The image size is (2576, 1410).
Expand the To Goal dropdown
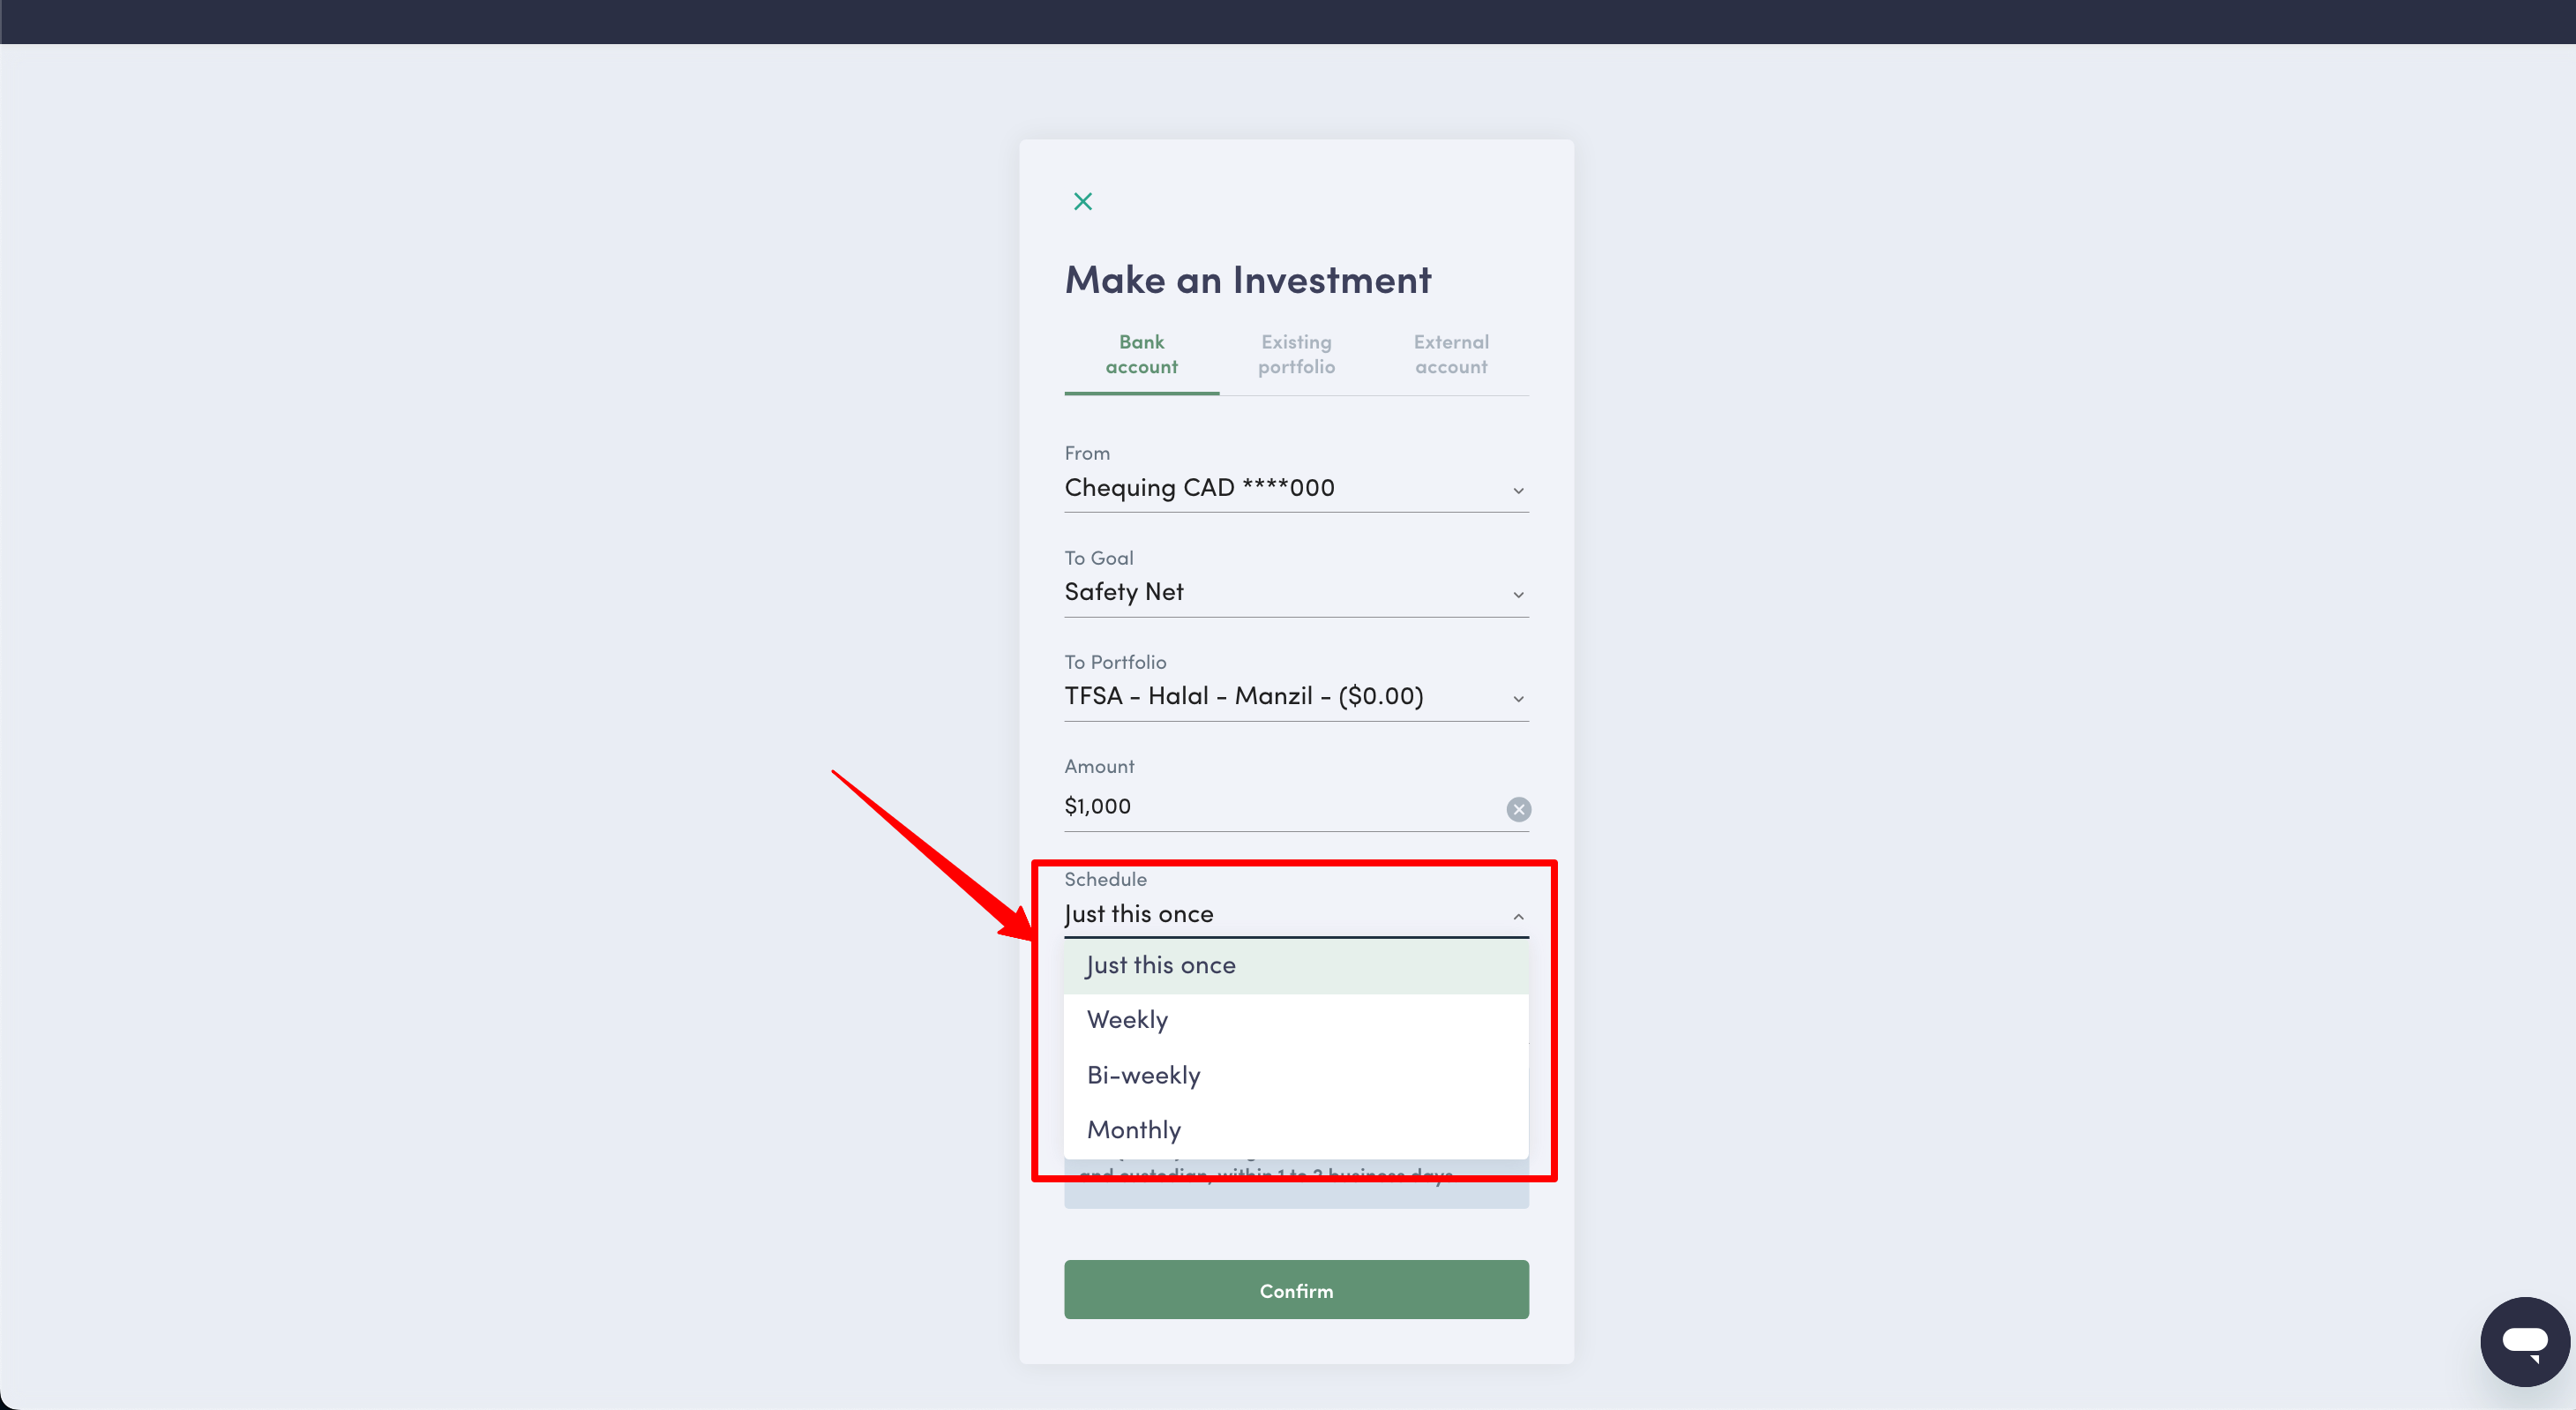(1518, 594)
